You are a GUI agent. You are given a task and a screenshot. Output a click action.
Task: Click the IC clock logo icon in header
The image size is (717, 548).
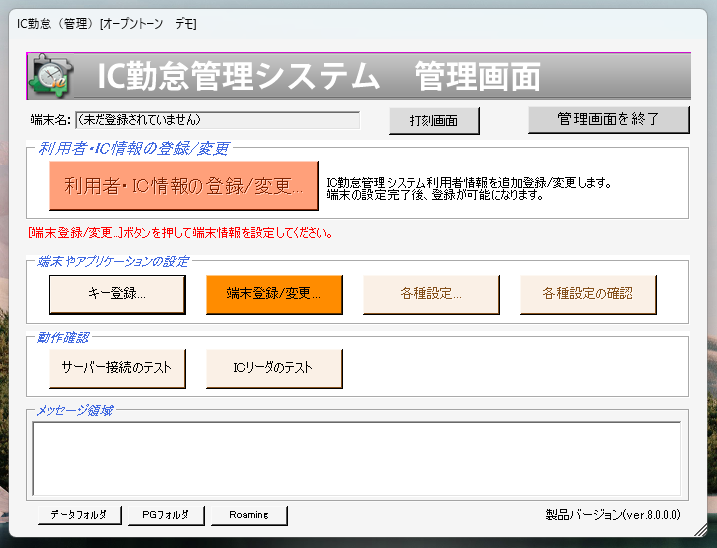[51, 76]
